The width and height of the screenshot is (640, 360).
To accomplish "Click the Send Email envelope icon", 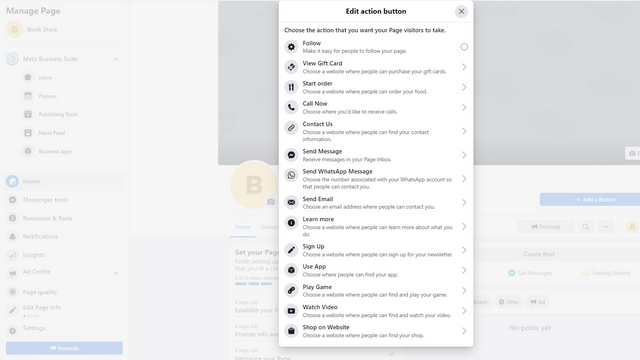I will tap(291, 202).
